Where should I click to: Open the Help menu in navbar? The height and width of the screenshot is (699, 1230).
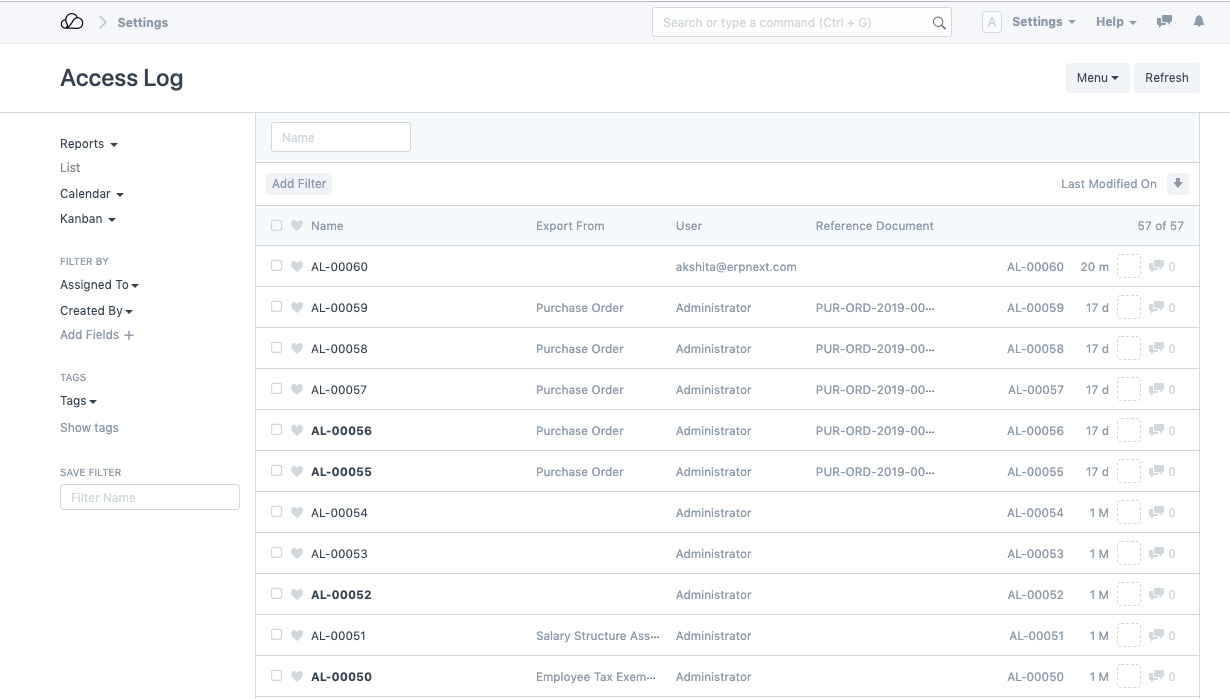click(1115, 22)
